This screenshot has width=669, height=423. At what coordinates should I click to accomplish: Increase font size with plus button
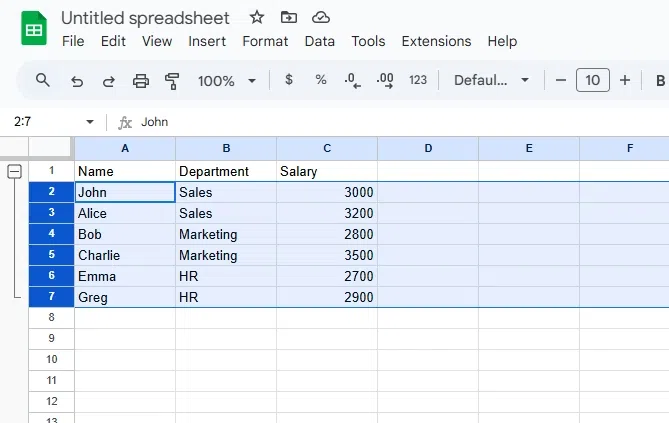coord(625,80)
